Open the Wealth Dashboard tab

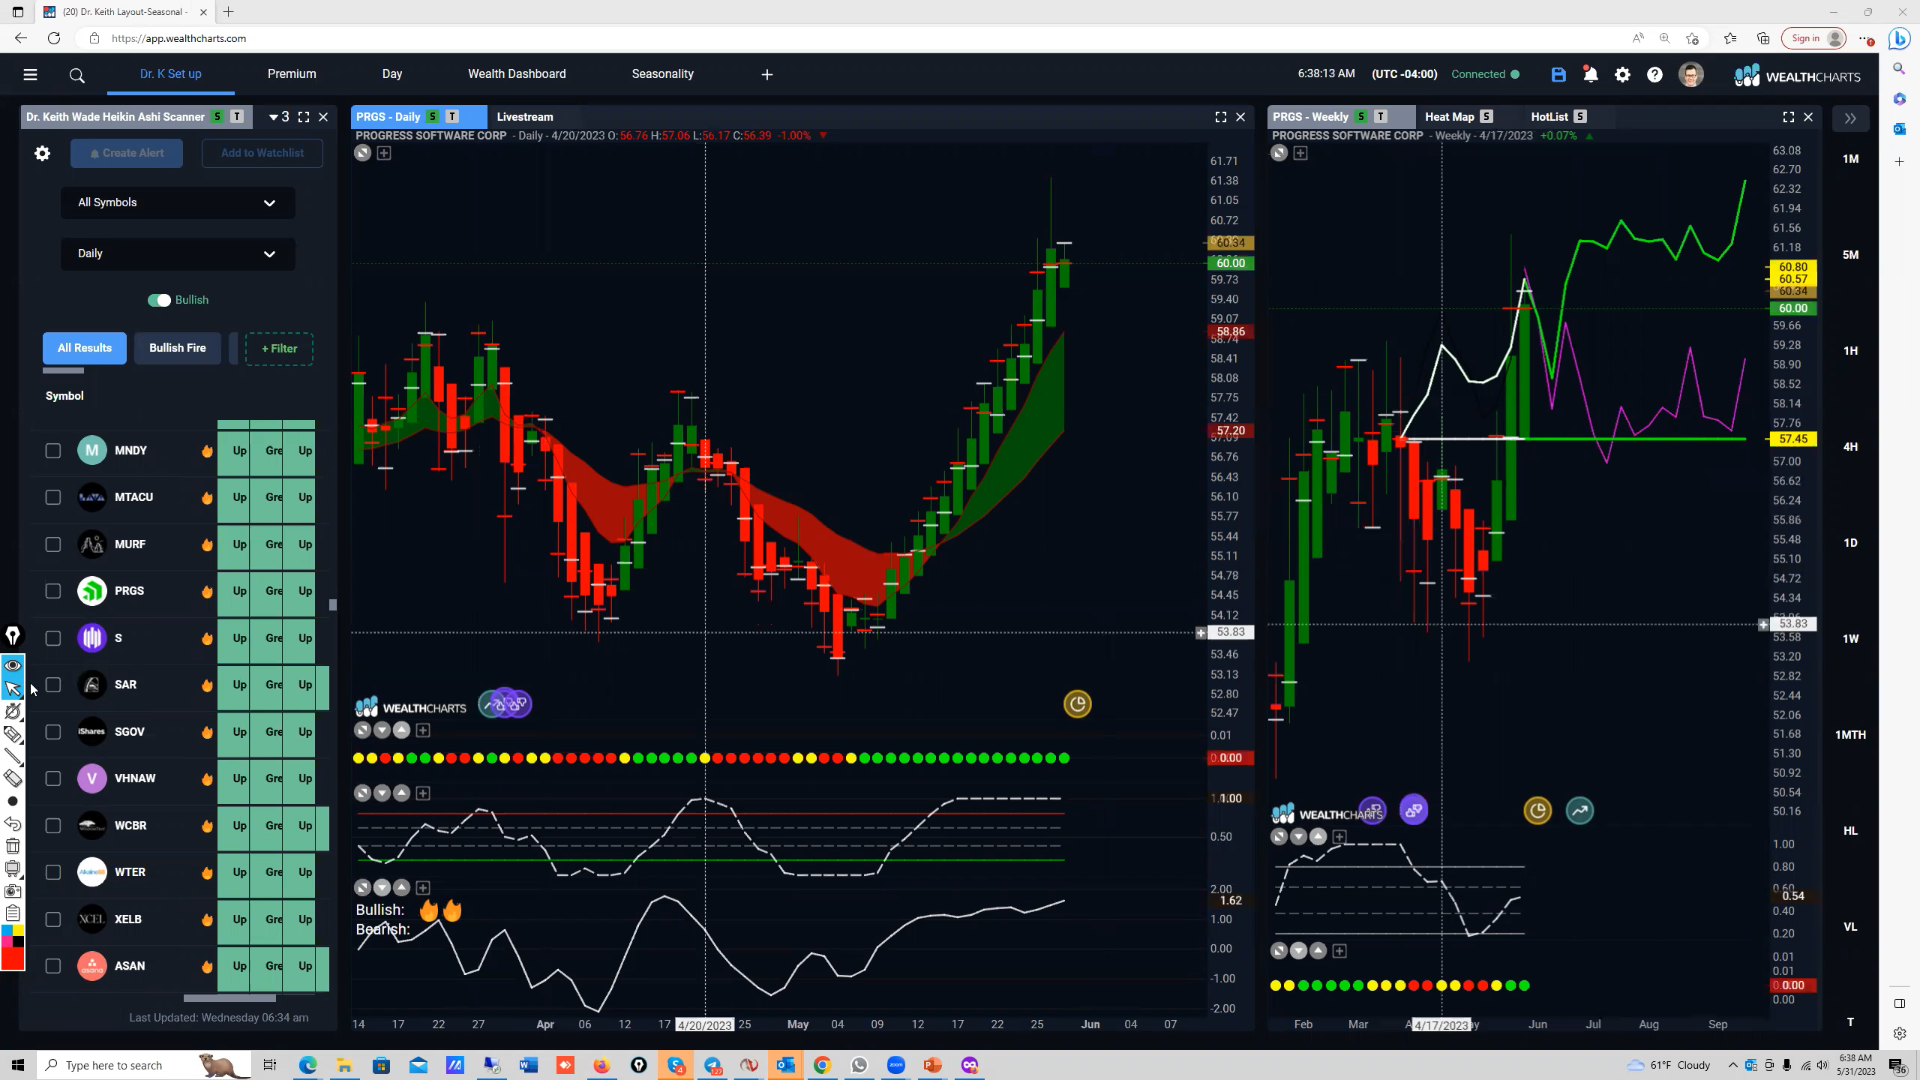tap(517, 74)
